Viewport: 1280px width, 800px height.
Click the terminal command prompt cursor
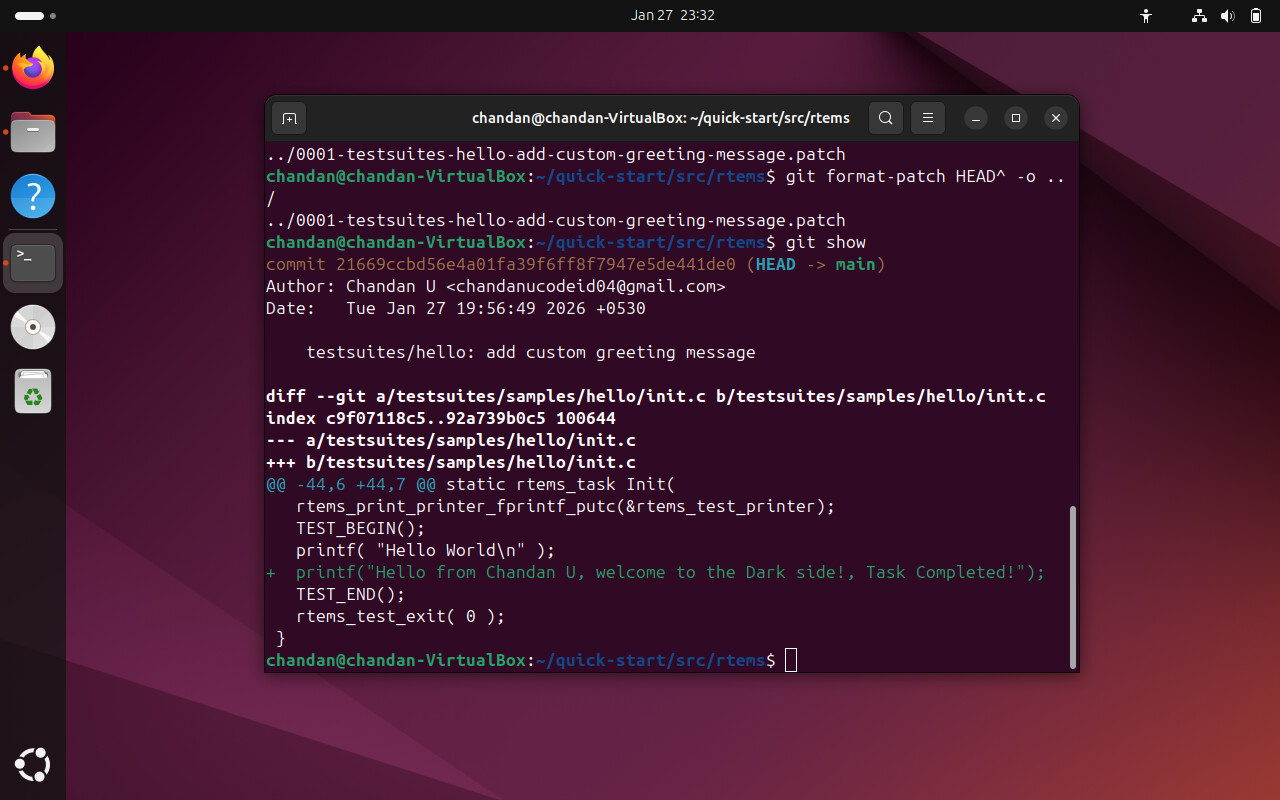(791, 660)
